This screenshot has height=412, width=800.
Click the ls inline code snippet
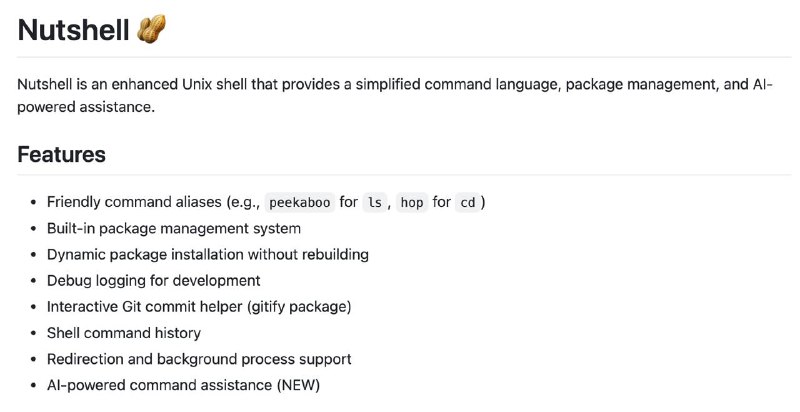coord(375,202)
